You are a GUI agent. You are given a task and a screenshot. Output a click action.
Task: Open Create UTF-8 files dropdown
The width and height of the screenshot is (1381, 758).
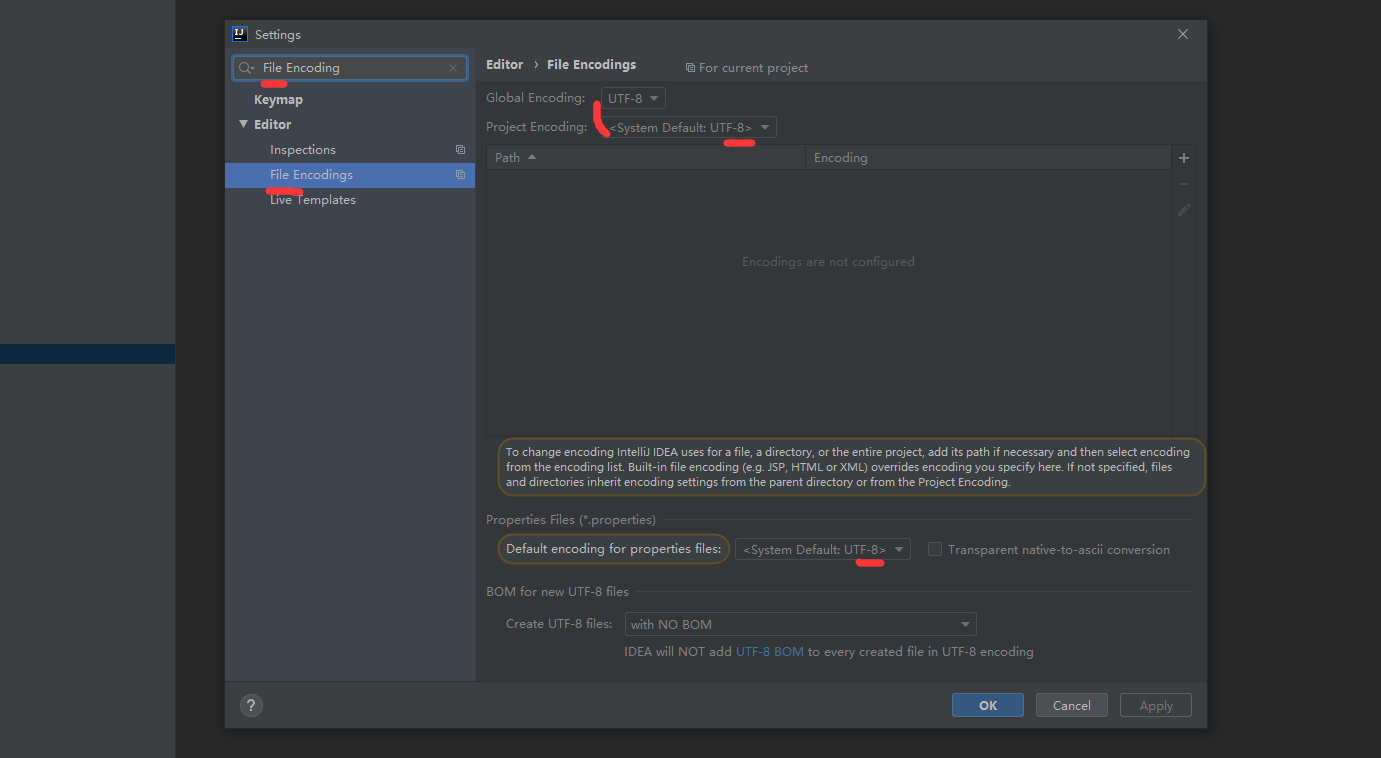point(800,624)
